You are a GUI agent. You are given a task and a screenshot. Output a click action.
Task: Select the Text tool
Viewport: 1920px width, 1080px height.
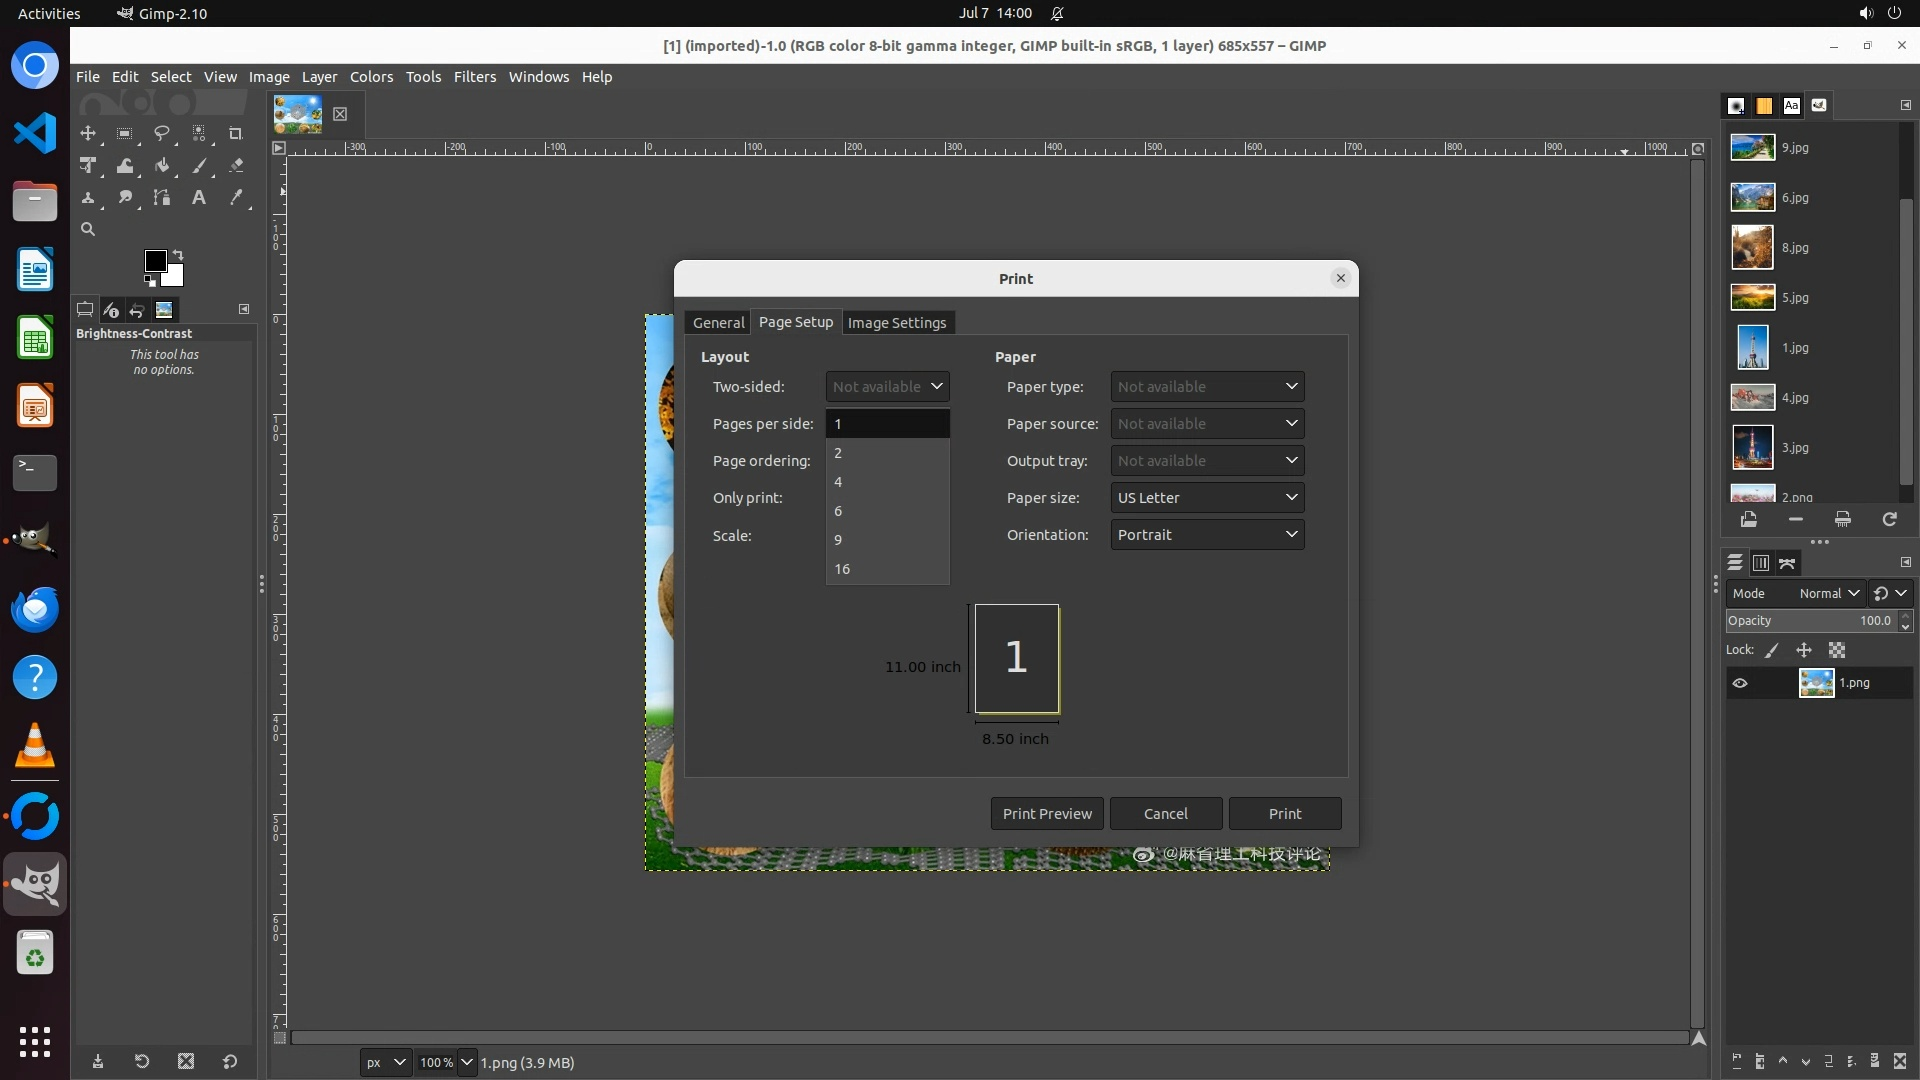coord(199,198)
